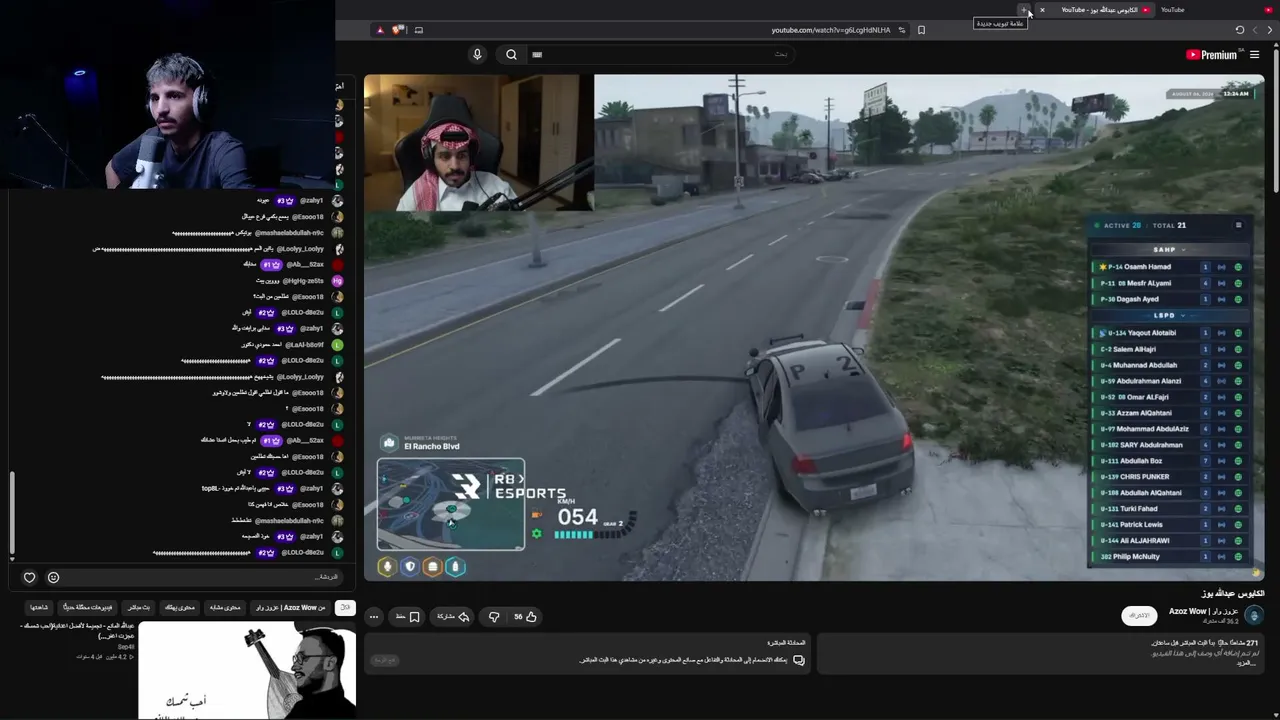This screenshot has height=720, width=1280.
Task: Open a new browser tab with plus button
Action: coord(1023,10)
